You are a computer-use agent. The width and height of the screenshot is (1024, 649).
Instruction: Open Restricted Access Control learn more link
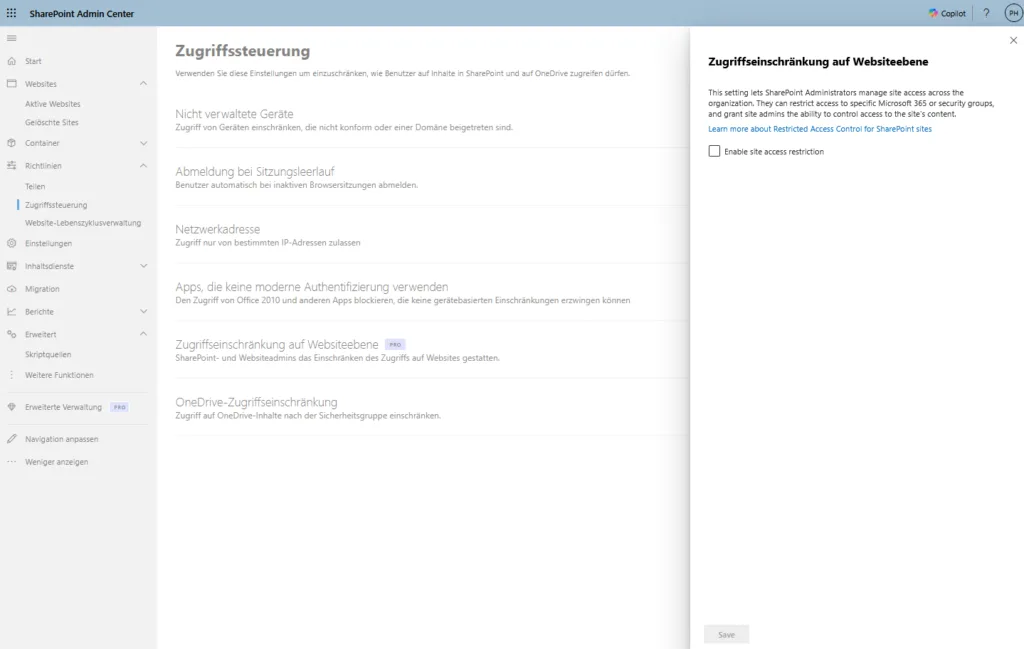coord(819,129)
